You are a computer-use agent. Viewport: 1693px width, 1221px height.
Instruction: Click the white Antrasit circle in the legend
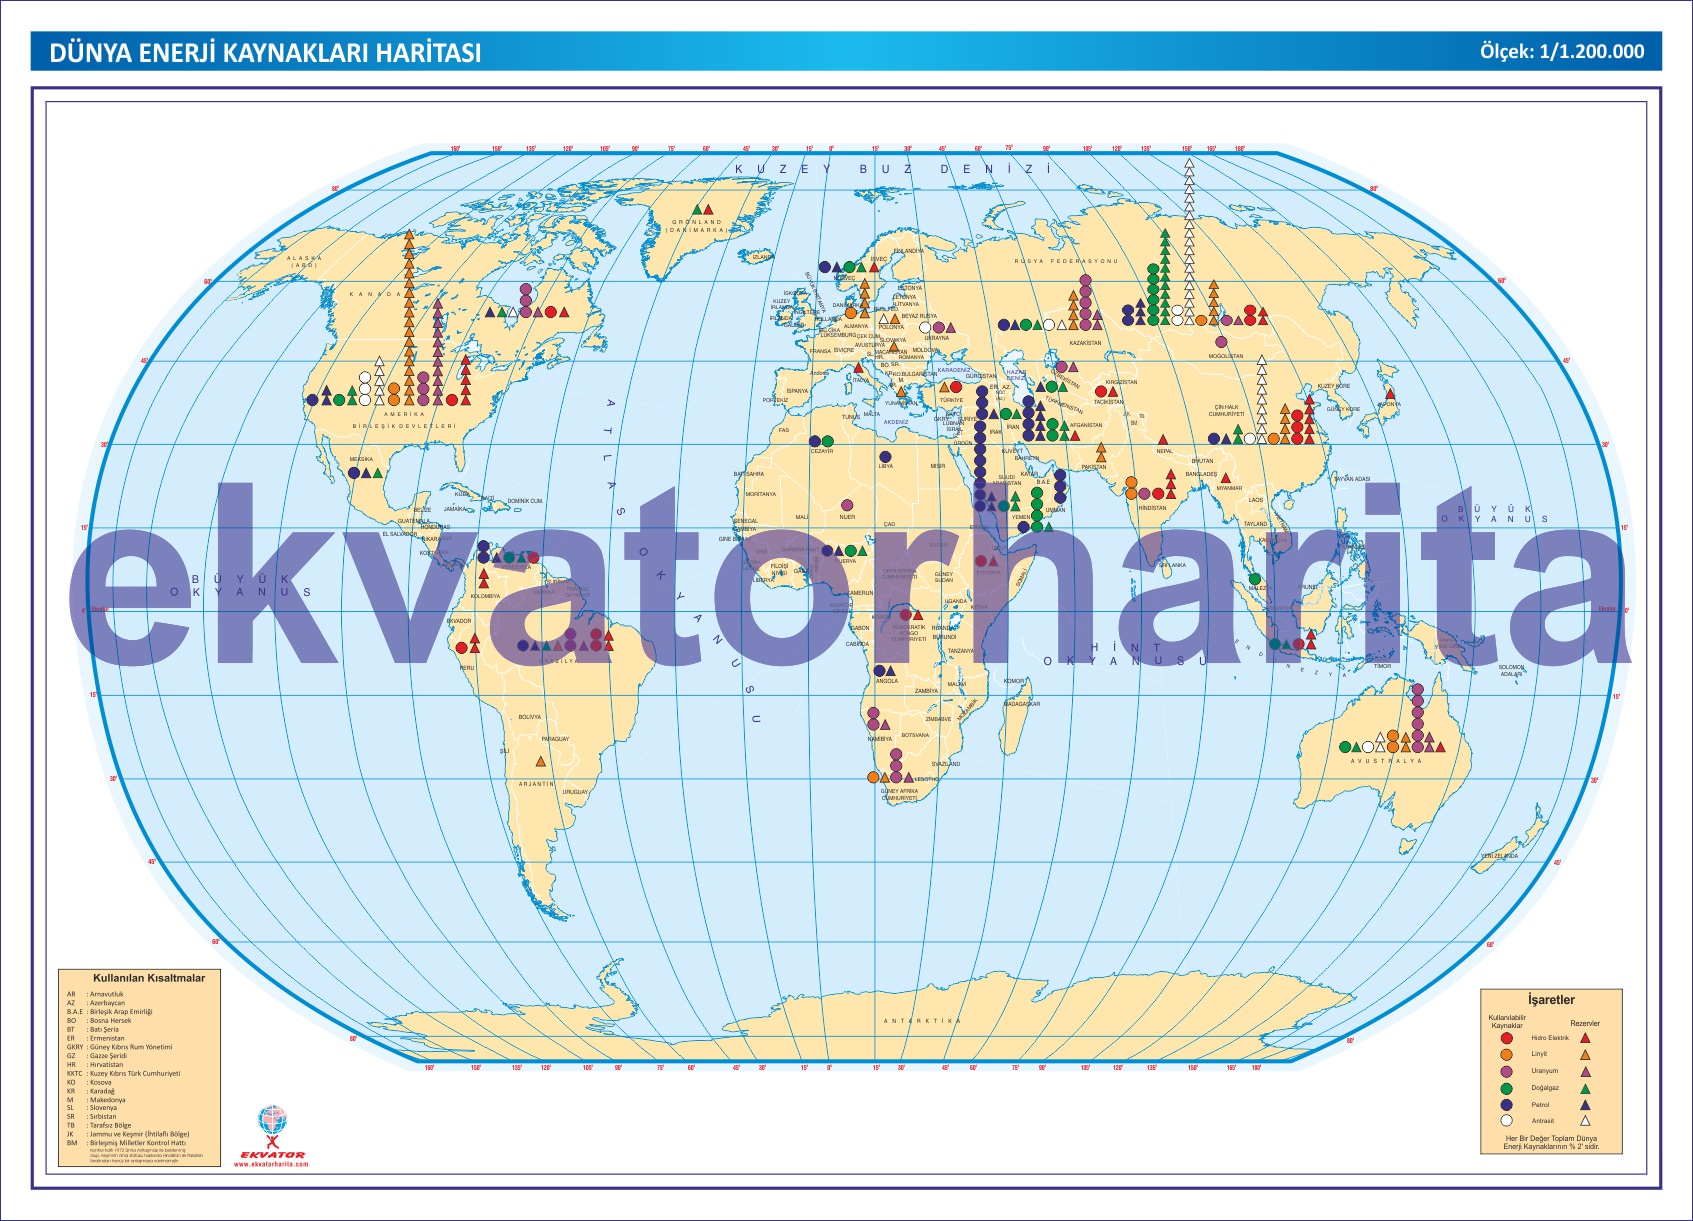click(1507, 1120)
